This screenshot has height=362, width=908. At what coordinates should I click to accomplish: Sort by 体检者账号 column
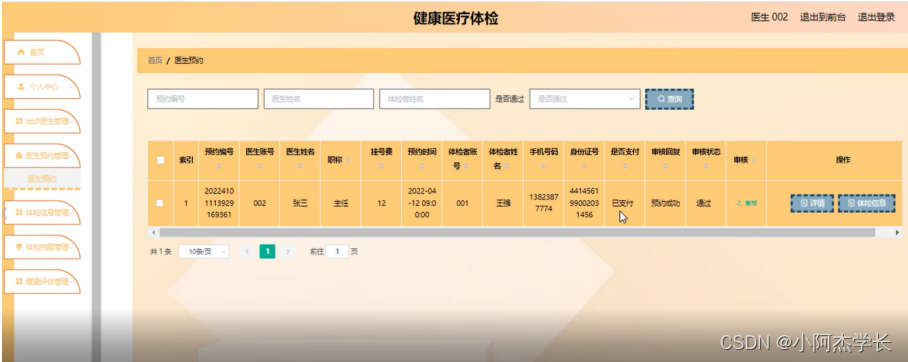(x=466, y=166)
